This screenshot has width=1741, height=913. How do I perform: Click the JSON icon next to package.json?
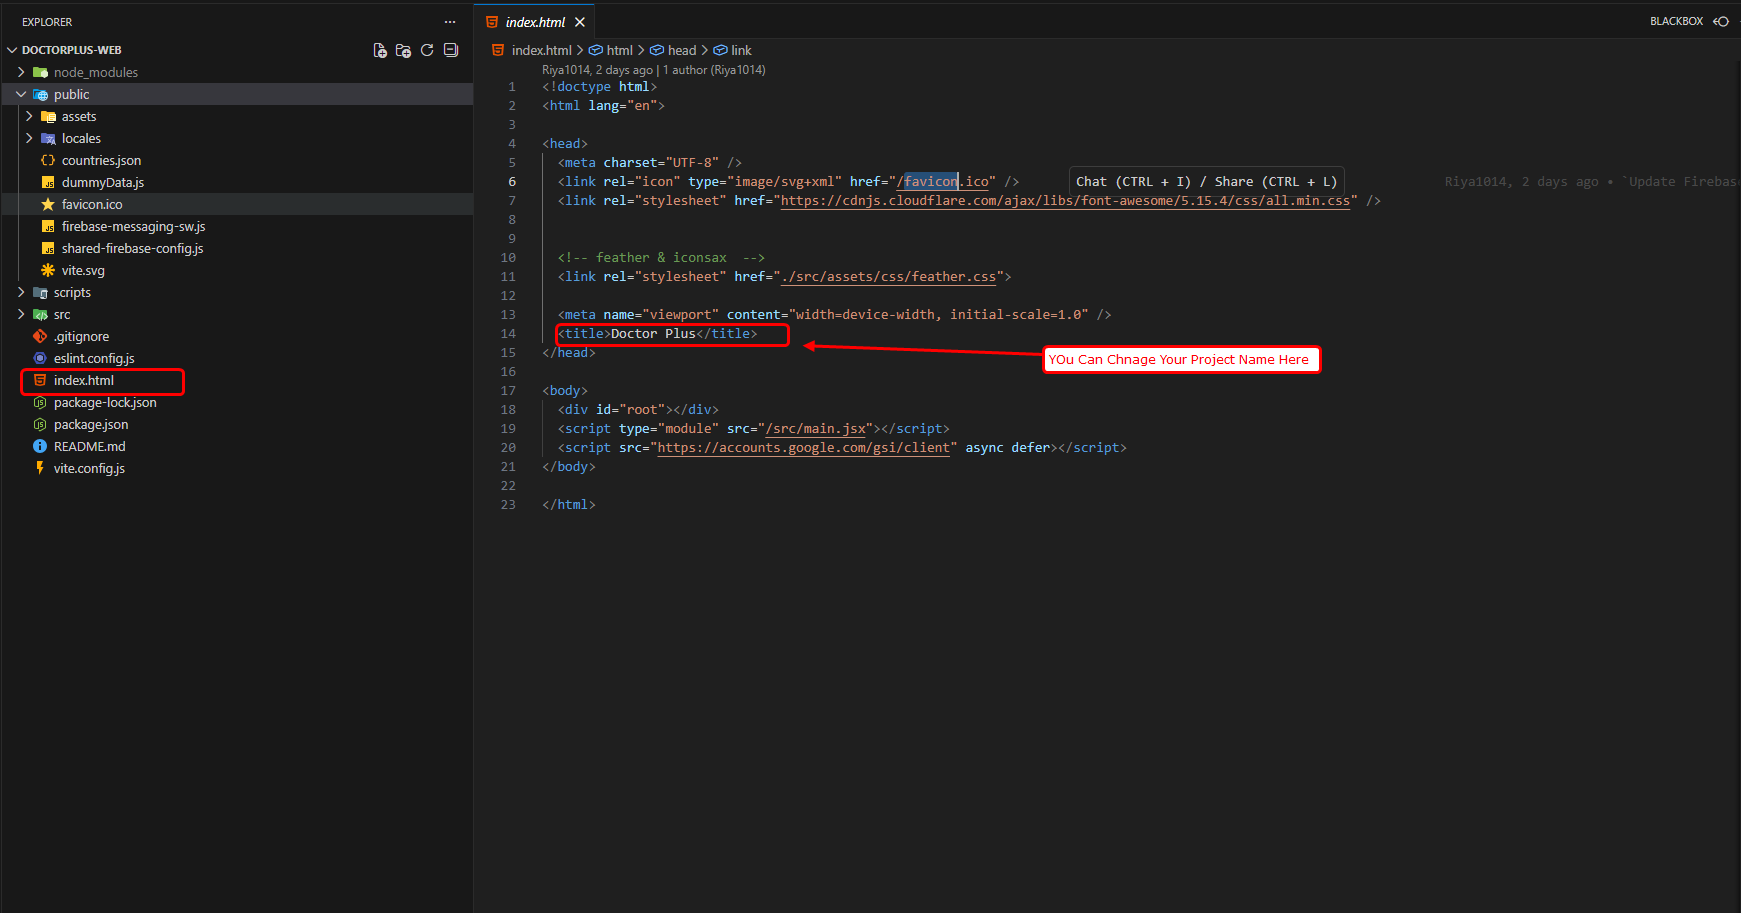(x=39, y=424)
